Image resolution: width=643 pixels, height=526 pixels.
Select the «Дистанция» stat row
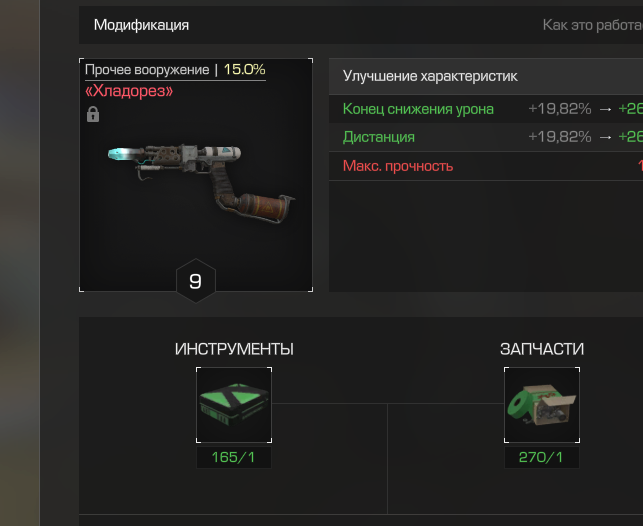[x=486, y=137]
